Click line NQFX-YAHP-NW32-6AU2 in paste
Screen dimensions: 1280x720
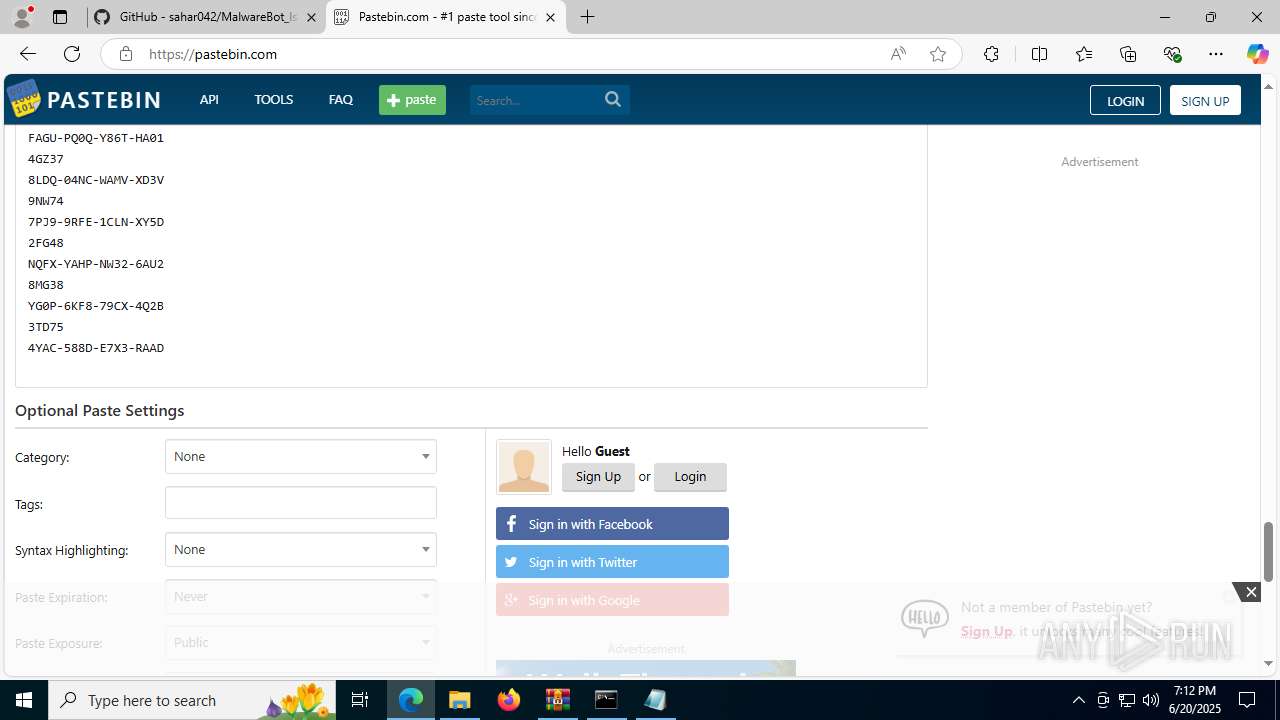coord(96,264)
